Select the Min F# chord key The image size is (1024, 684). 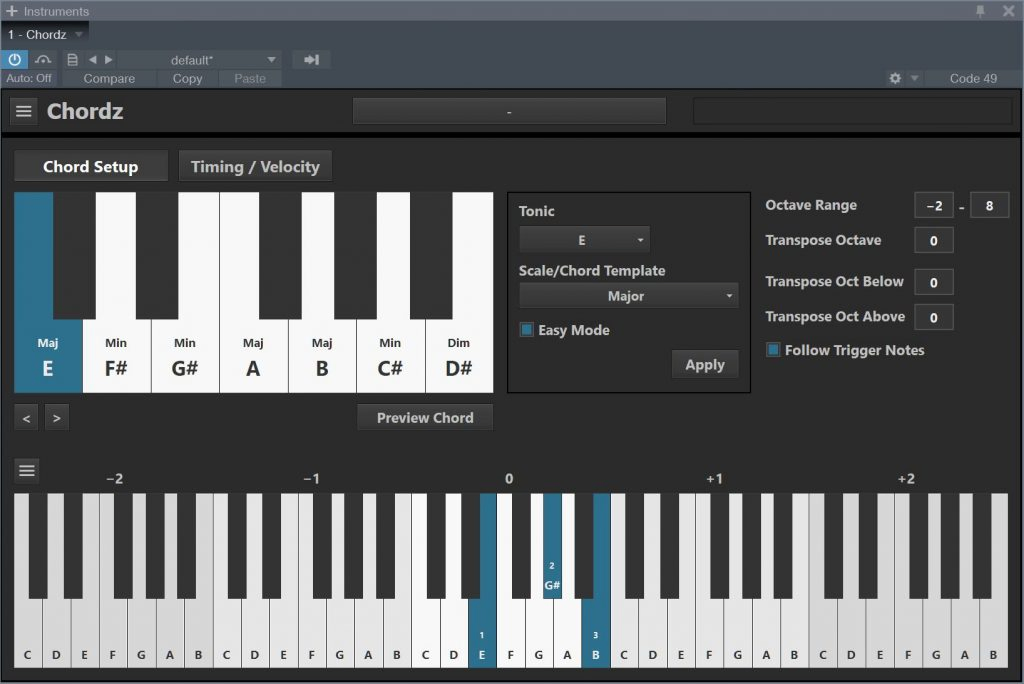point(116,357)
